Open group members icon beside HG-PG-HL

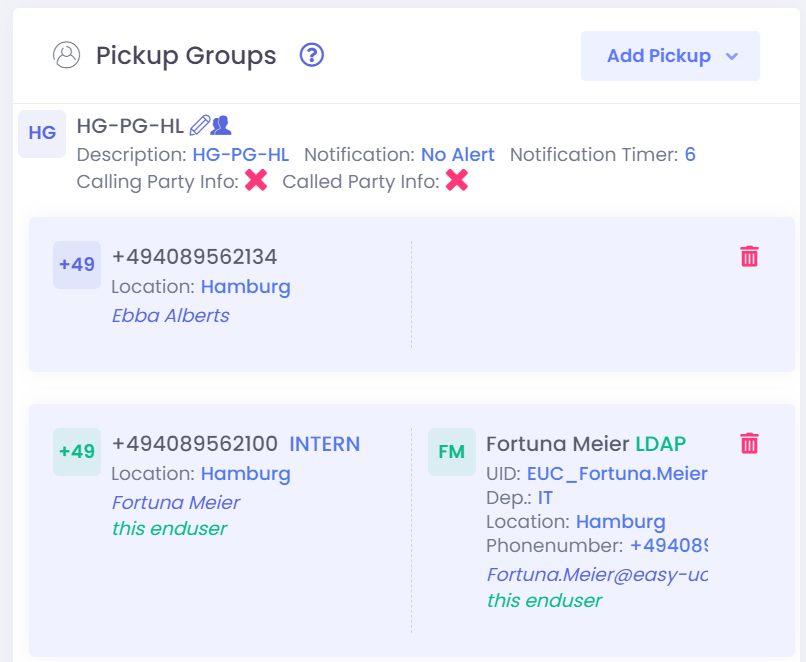(x=221, y=125)
